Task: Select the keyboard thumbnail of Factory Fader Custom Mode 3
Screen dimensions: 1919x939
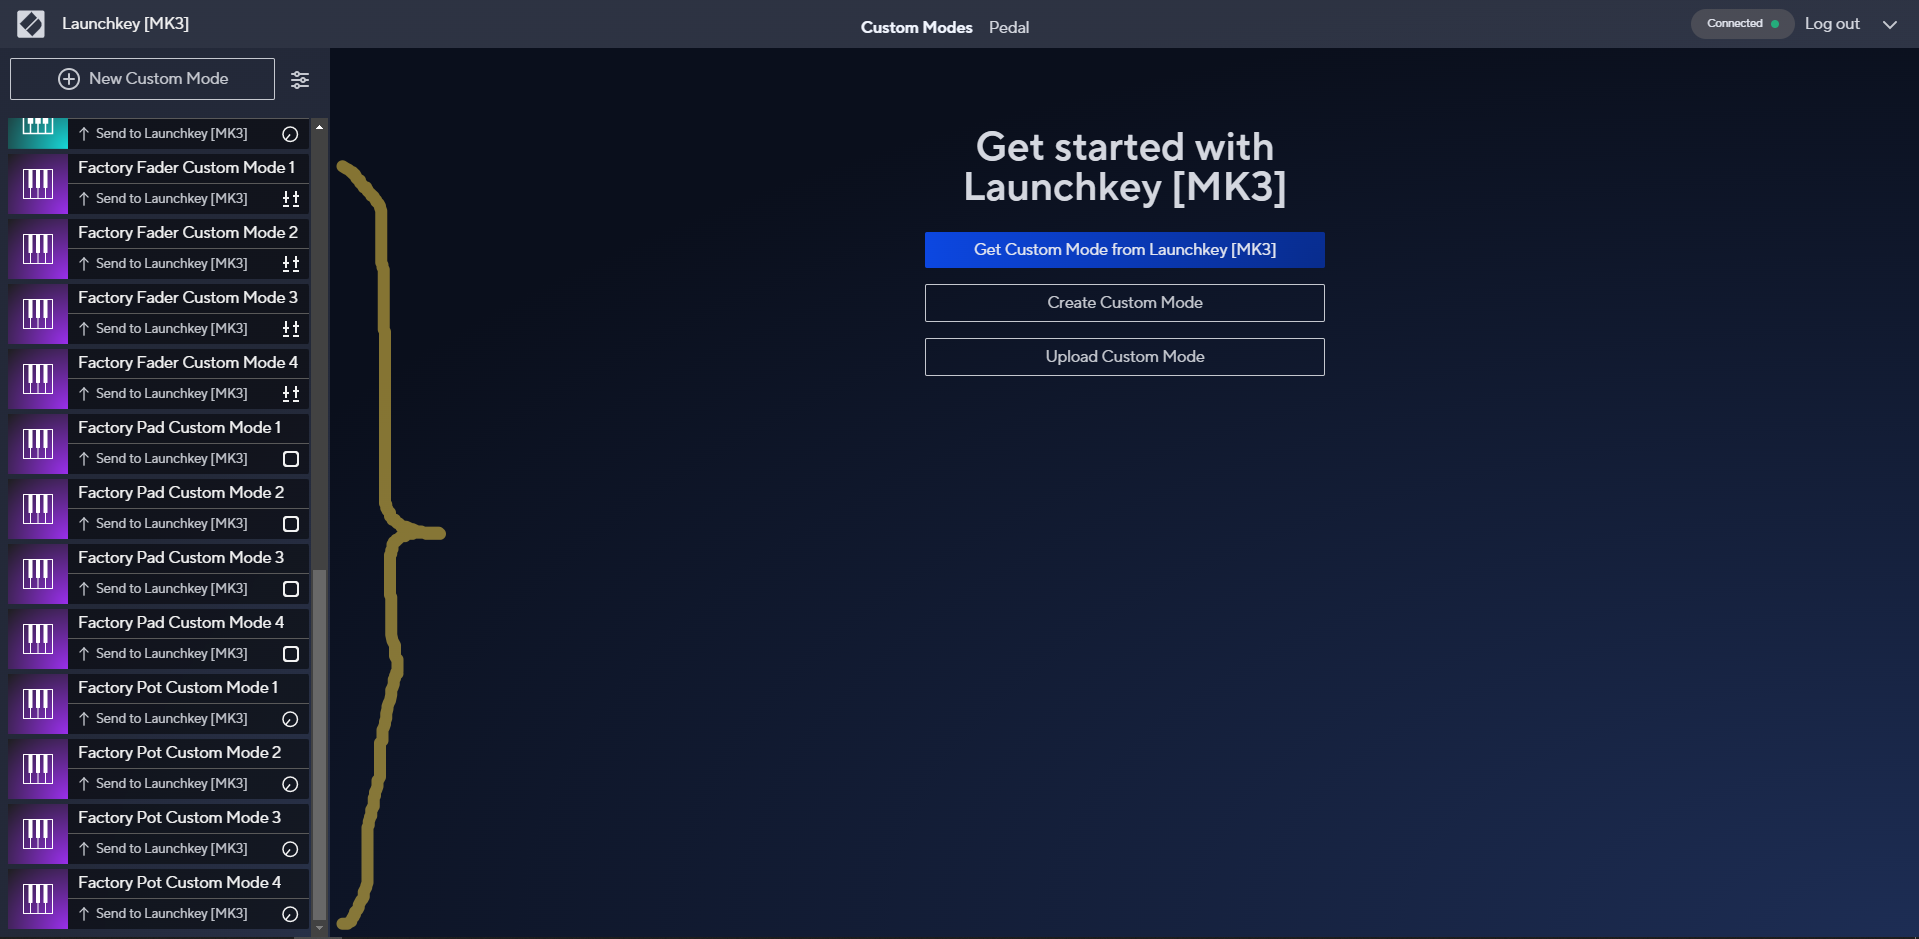Action: click(x=38, y=314)
